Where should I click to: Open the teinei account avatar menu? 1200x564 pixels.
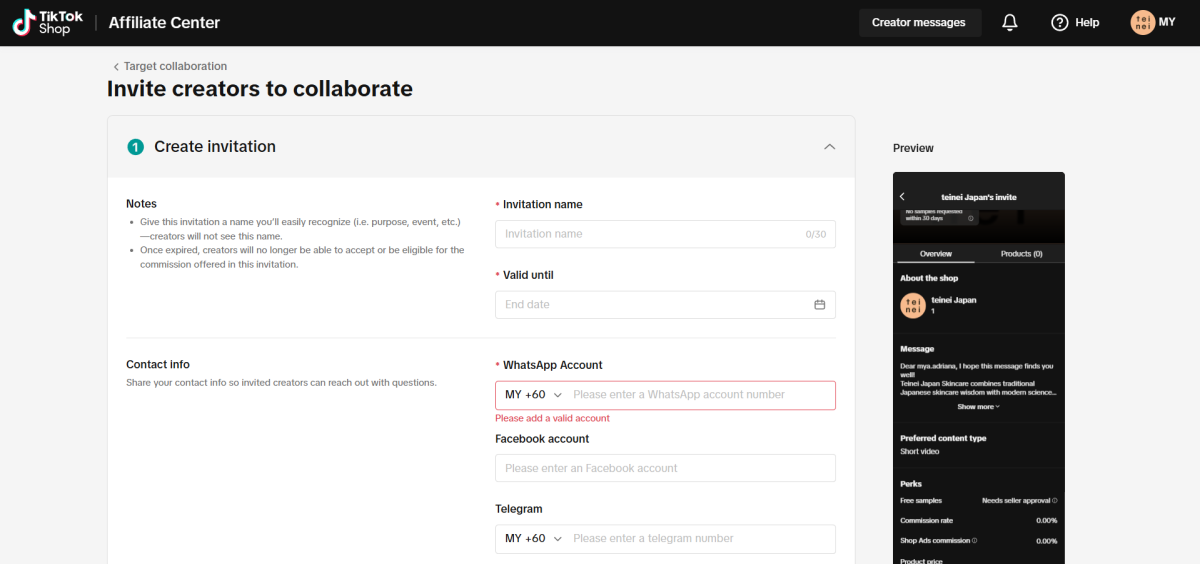coord(1142,22)
